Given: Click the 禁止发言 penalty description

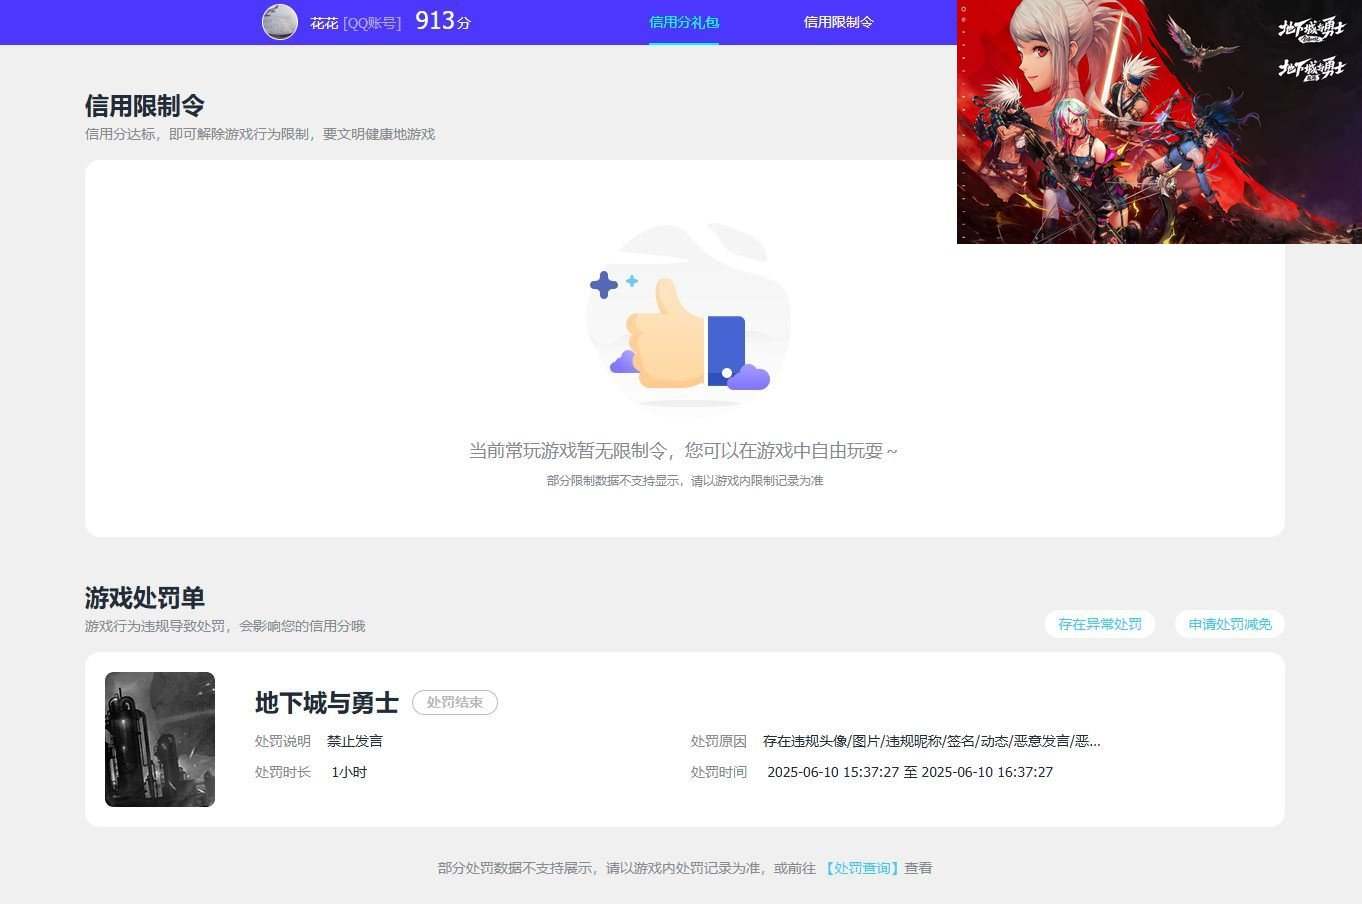Looking at the screenshot, I should pyautogui.click(x=355, y=741).
